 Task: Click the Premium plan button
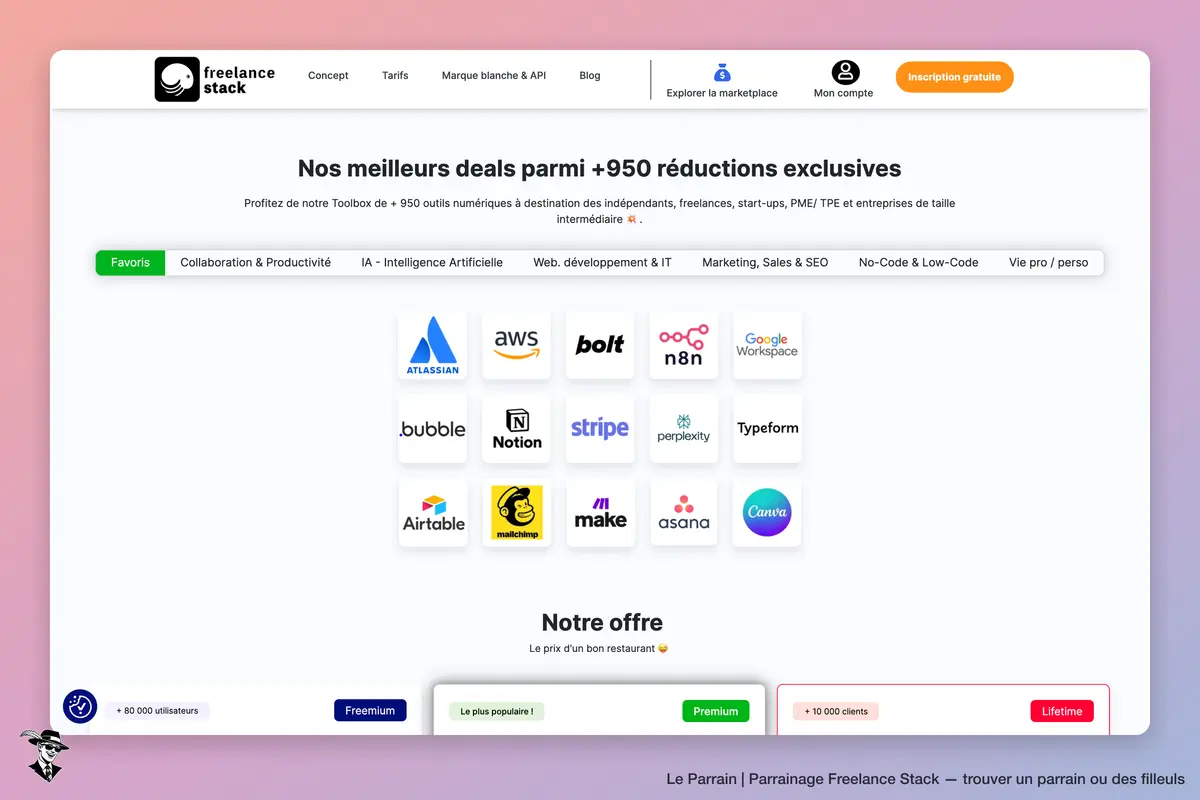[x=716, y=712]
